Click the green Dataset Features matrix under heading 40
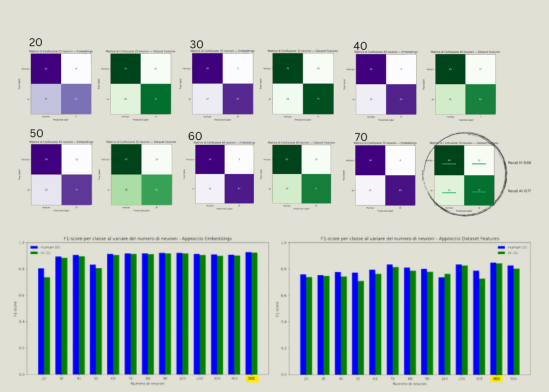The image size is (549, 392). (x=466, y=84)
